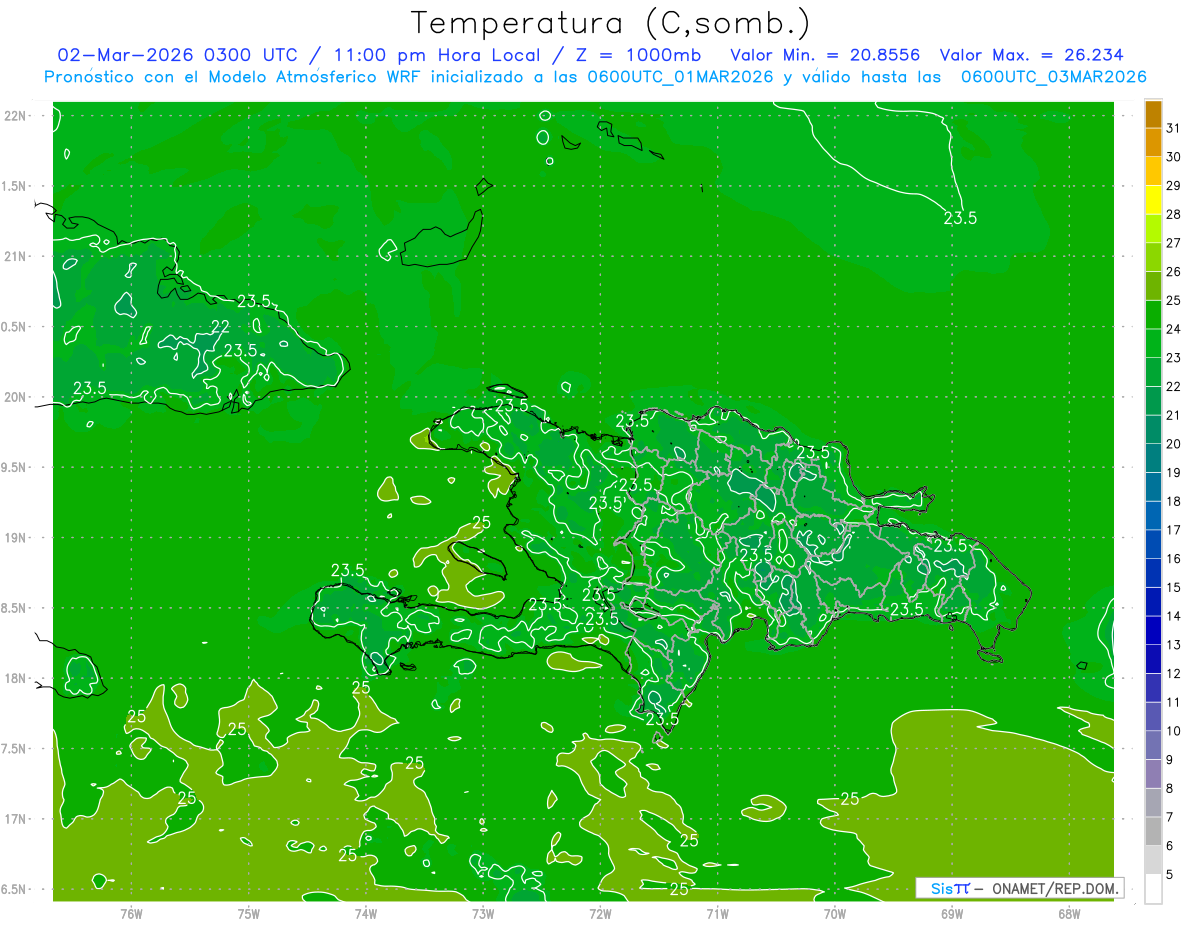Click the "0600UTC_03MAR2026" valid-until time
The height and width of the screenshot is (927, 1200).
[1053, 76]
